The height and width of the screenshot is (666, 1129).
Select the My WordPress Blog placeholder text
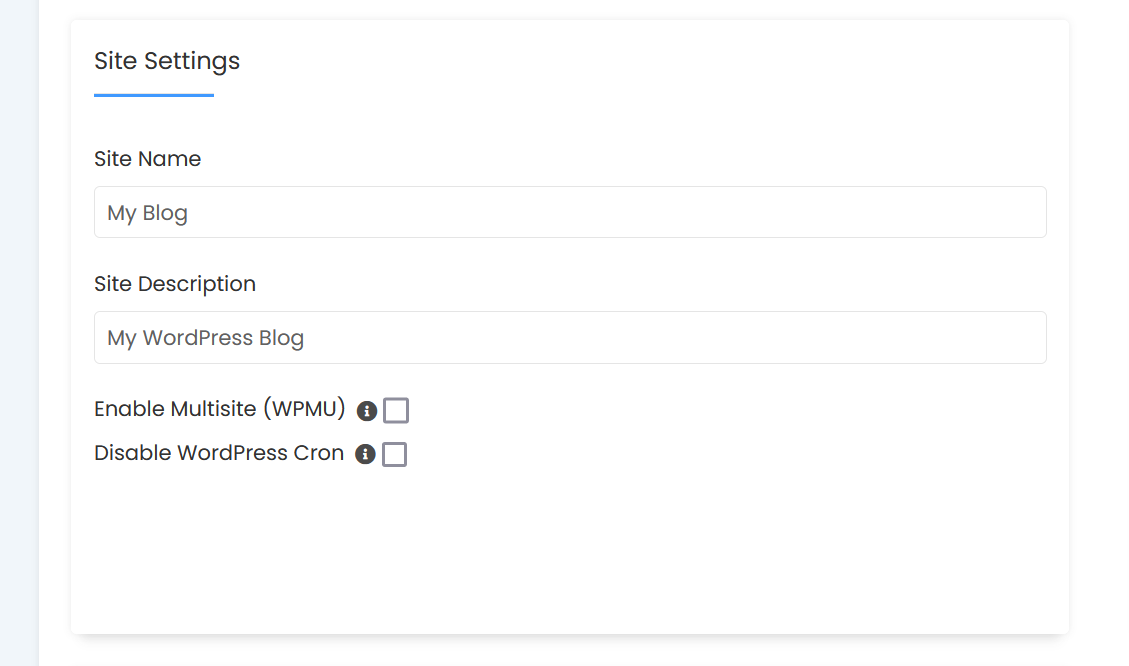(x=206, y=338)
